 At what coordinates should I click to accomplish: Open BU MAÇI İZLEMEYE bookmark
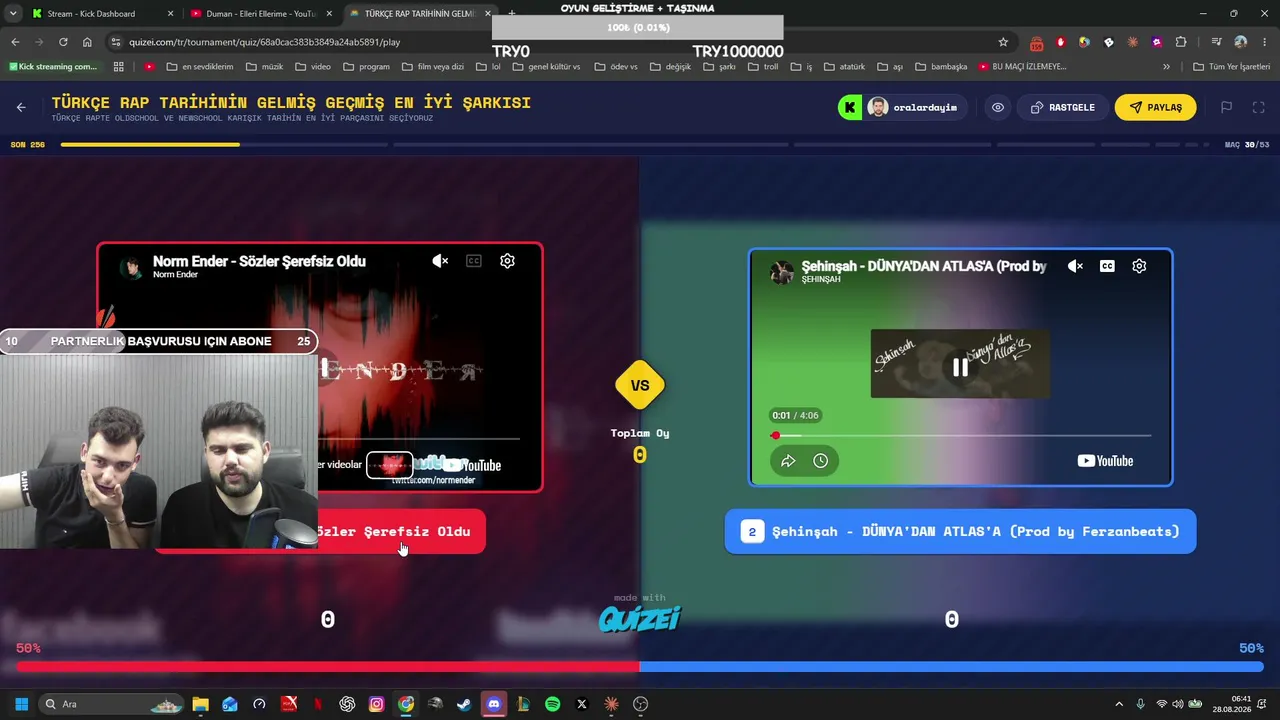pos(1022,67)
